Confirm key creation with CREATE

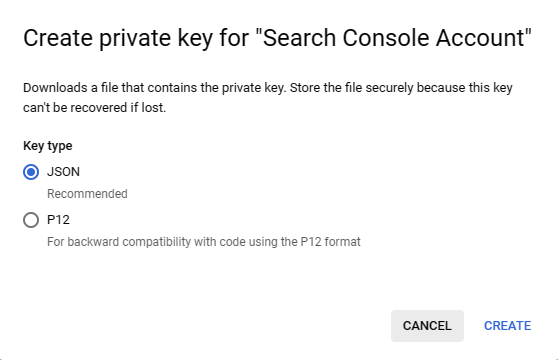(507, 326)
